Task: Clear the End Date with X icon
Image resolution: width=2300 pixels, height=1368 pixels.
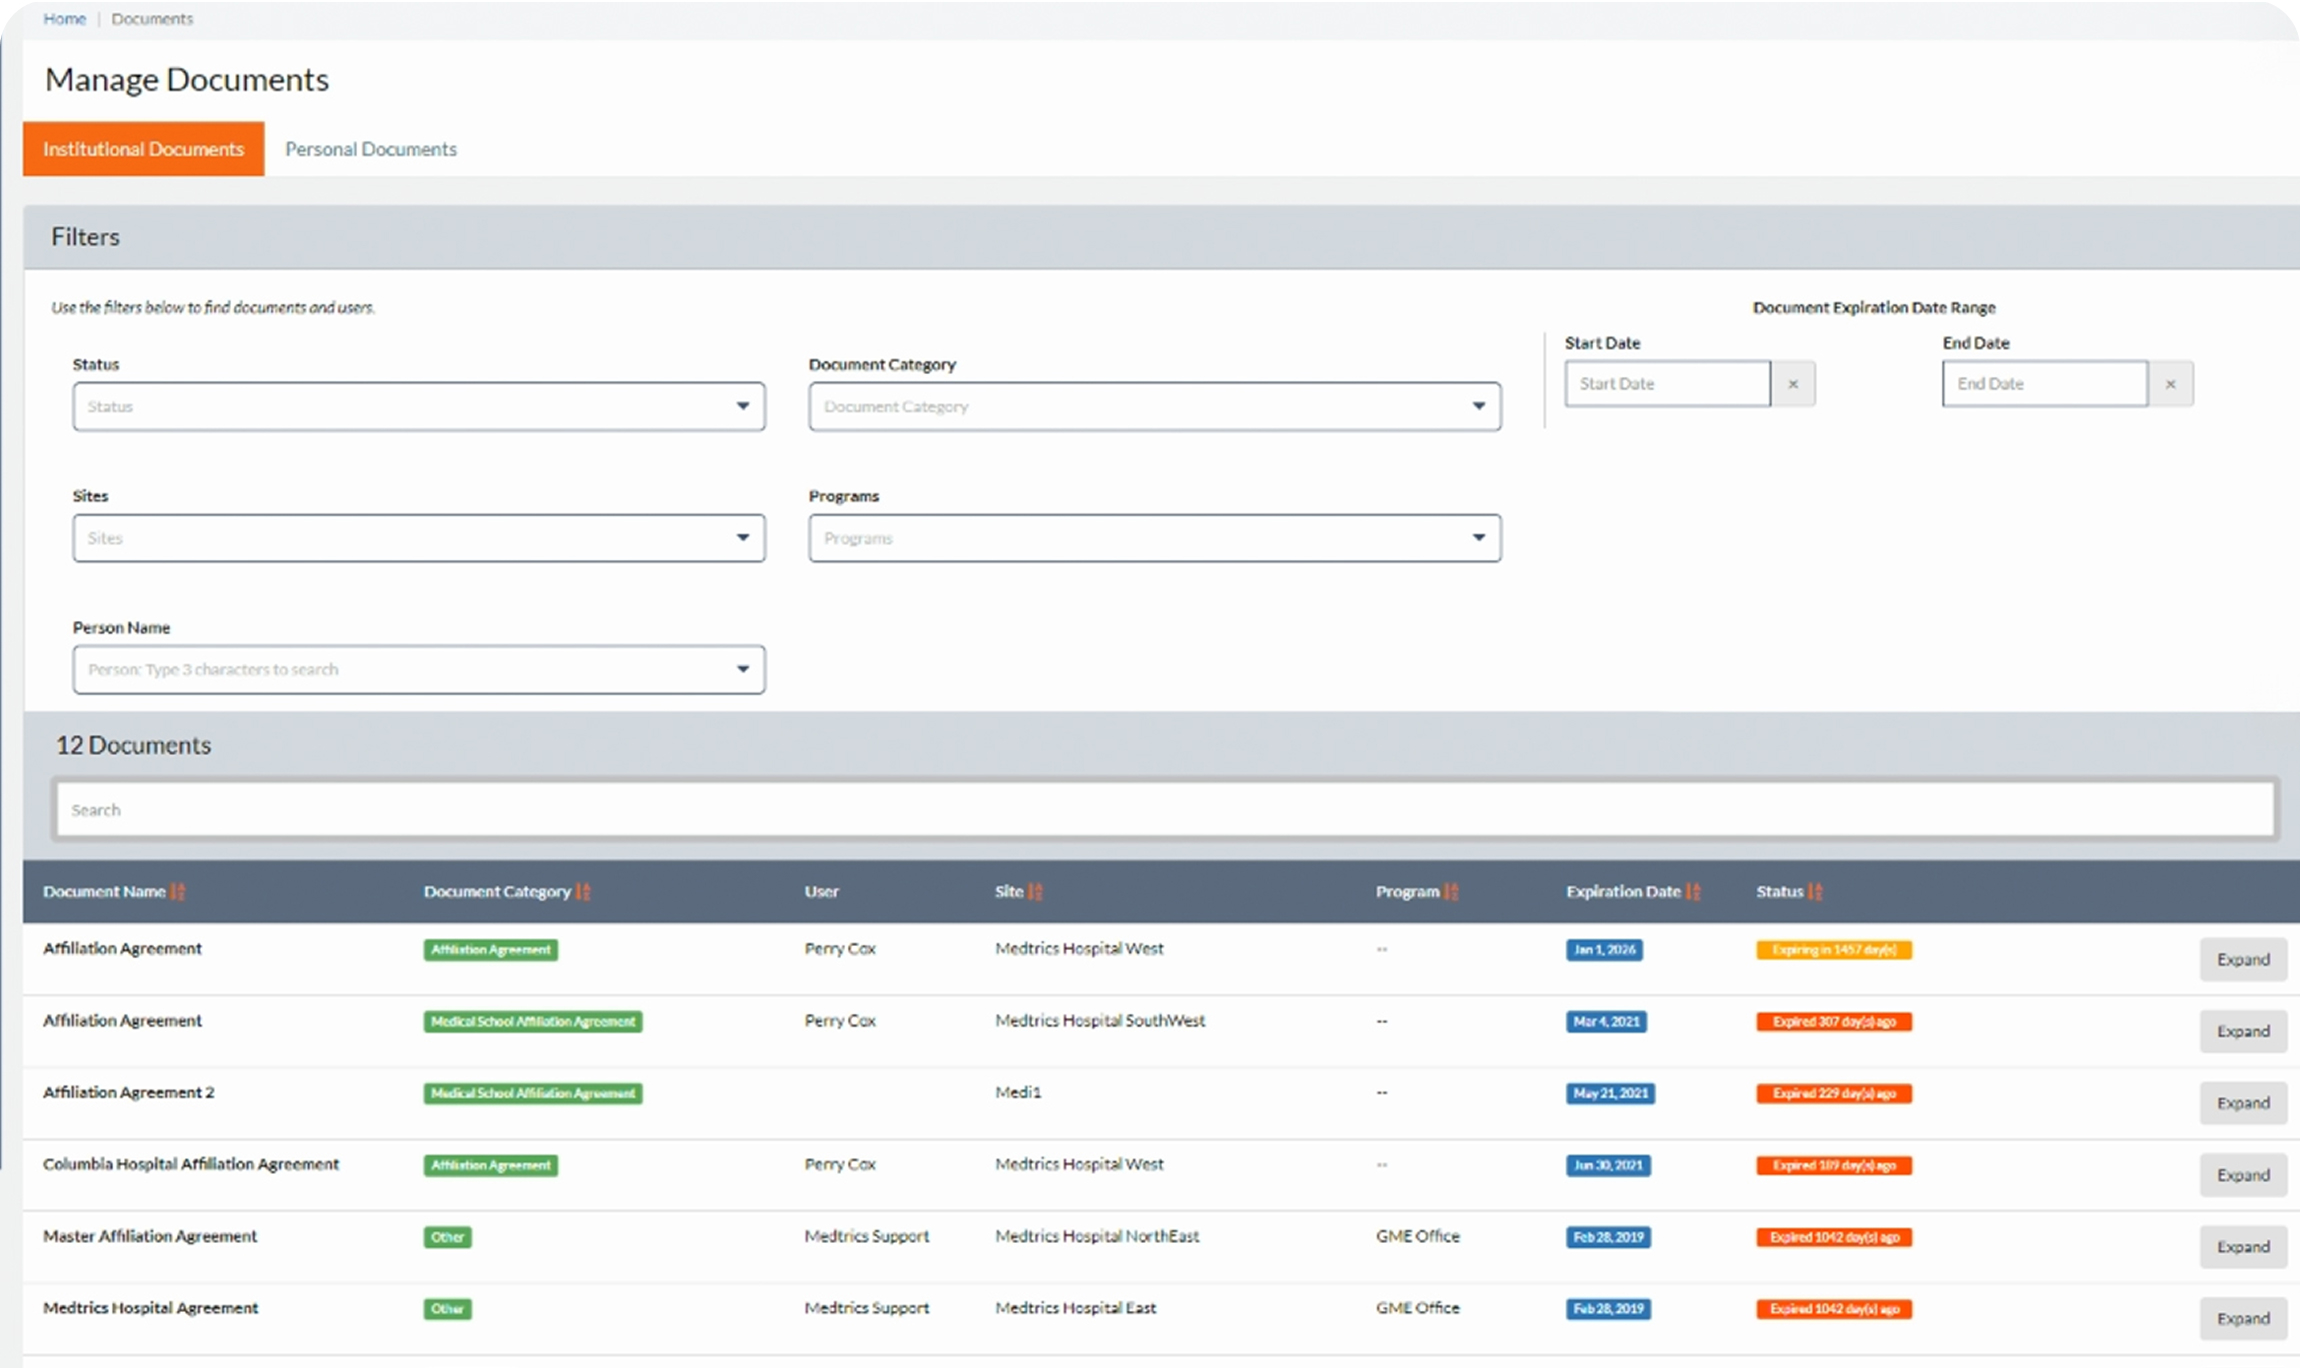Action: pyautogui.click(x=2170, y=384)
